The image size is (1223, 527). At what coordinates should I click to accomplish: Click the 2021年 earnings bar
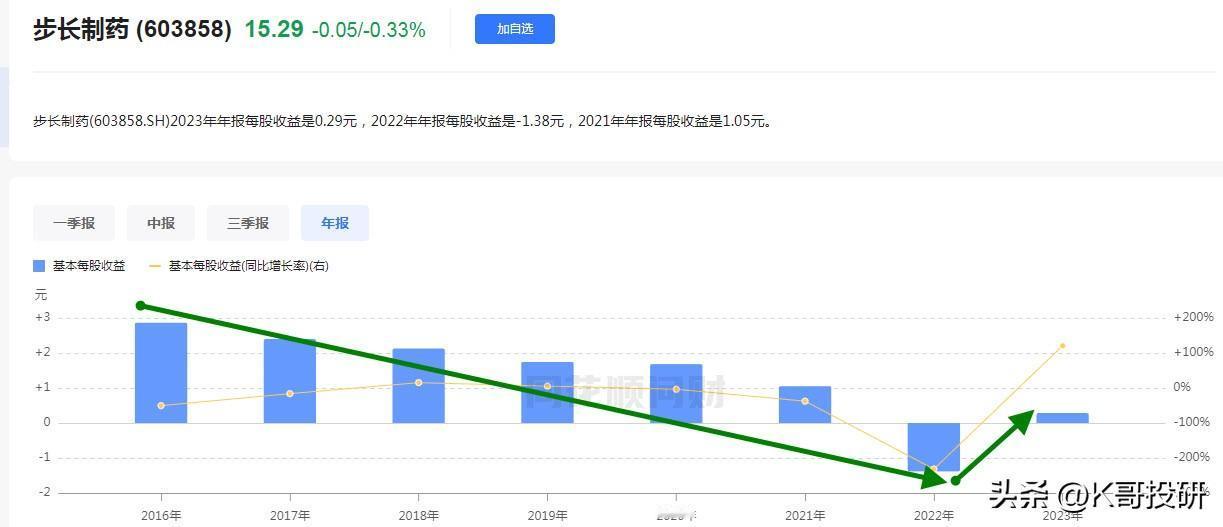tap(805, 404)
